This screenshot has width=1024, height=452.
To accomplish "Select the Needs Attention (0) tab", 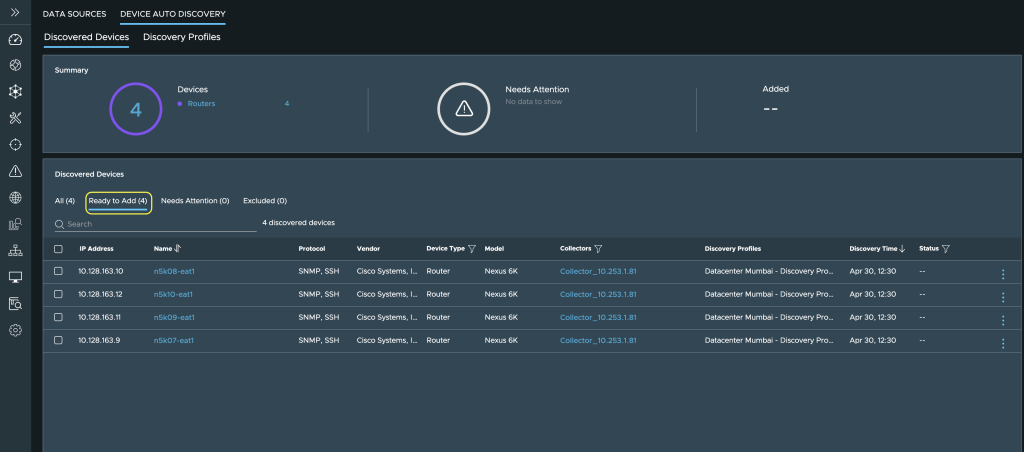I will [x=195, y=201].
